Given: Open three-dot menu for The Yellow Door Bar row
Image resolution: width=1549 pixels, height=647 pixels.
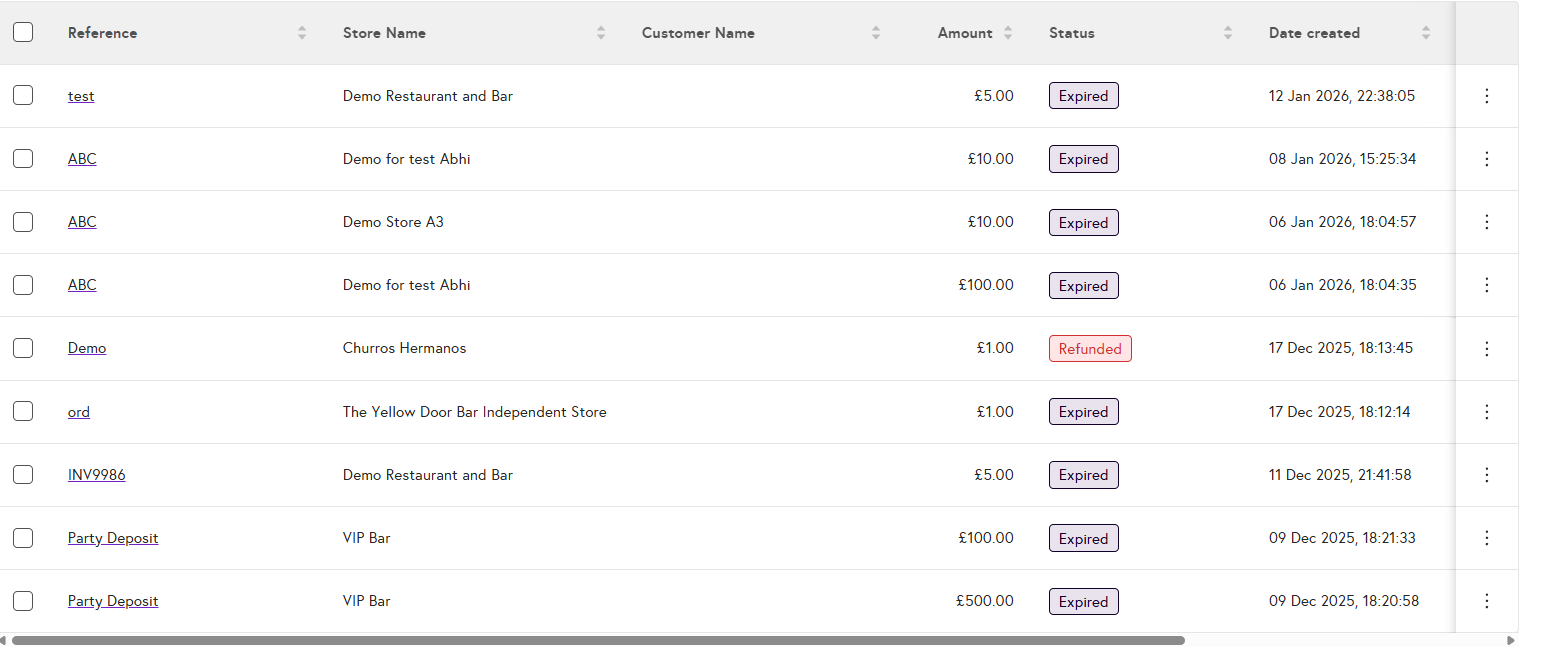Looking at the screenshot, I should tap(1486, 412).
